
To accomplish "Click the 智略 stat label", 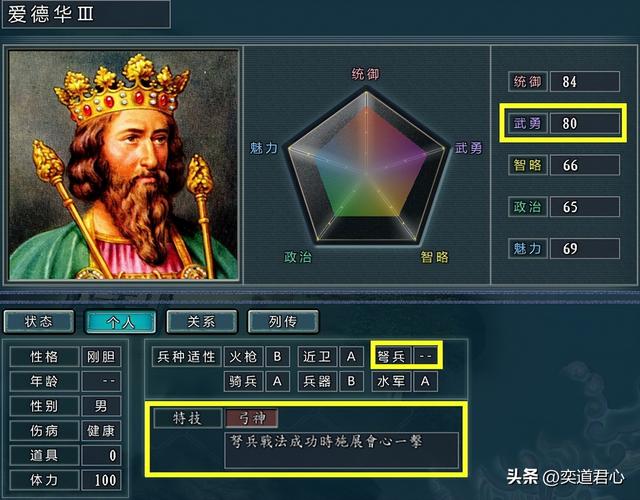I will [527, 165].
